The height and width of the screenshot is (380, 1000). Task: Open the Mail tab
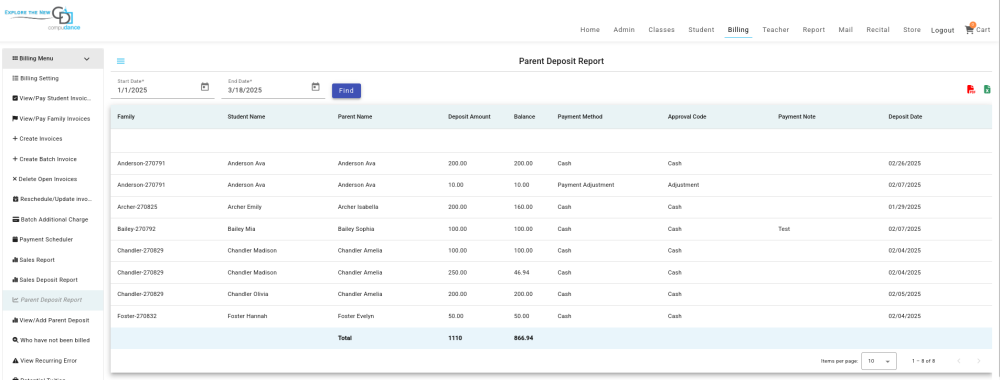pyautogui.click(x=846, y=30)
